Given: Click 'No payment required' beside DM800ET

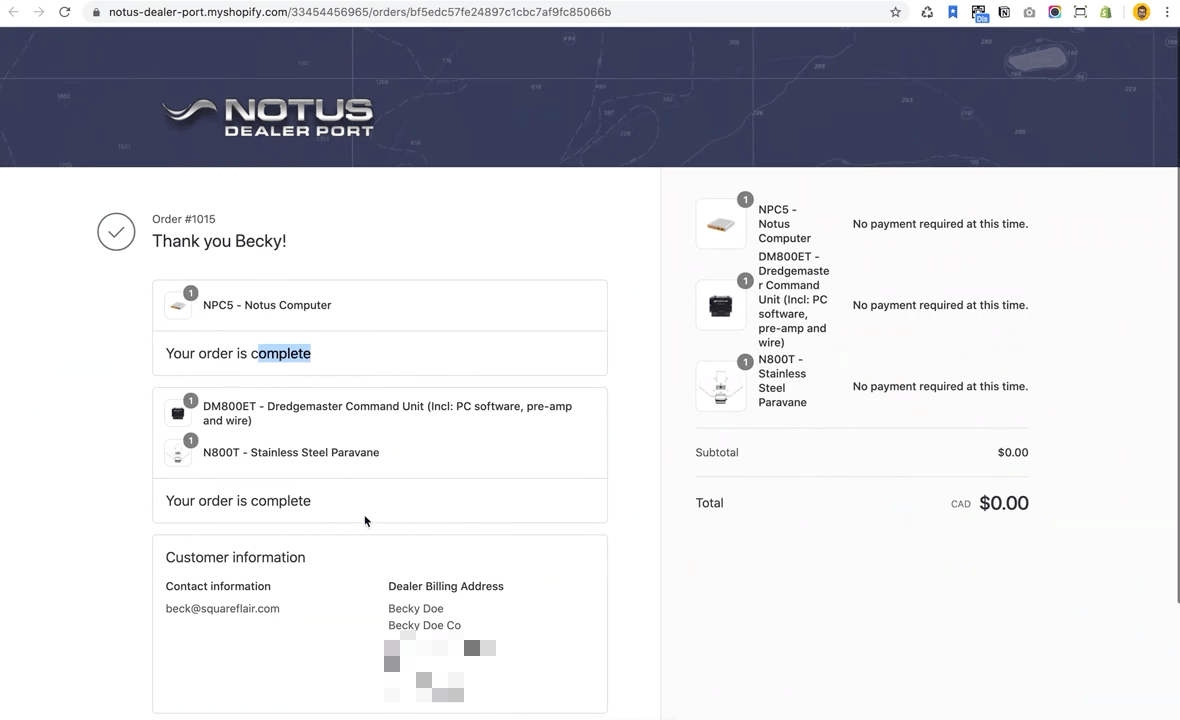Looking at the screenshot, I should pyautogui.click(x=940, y=305).
